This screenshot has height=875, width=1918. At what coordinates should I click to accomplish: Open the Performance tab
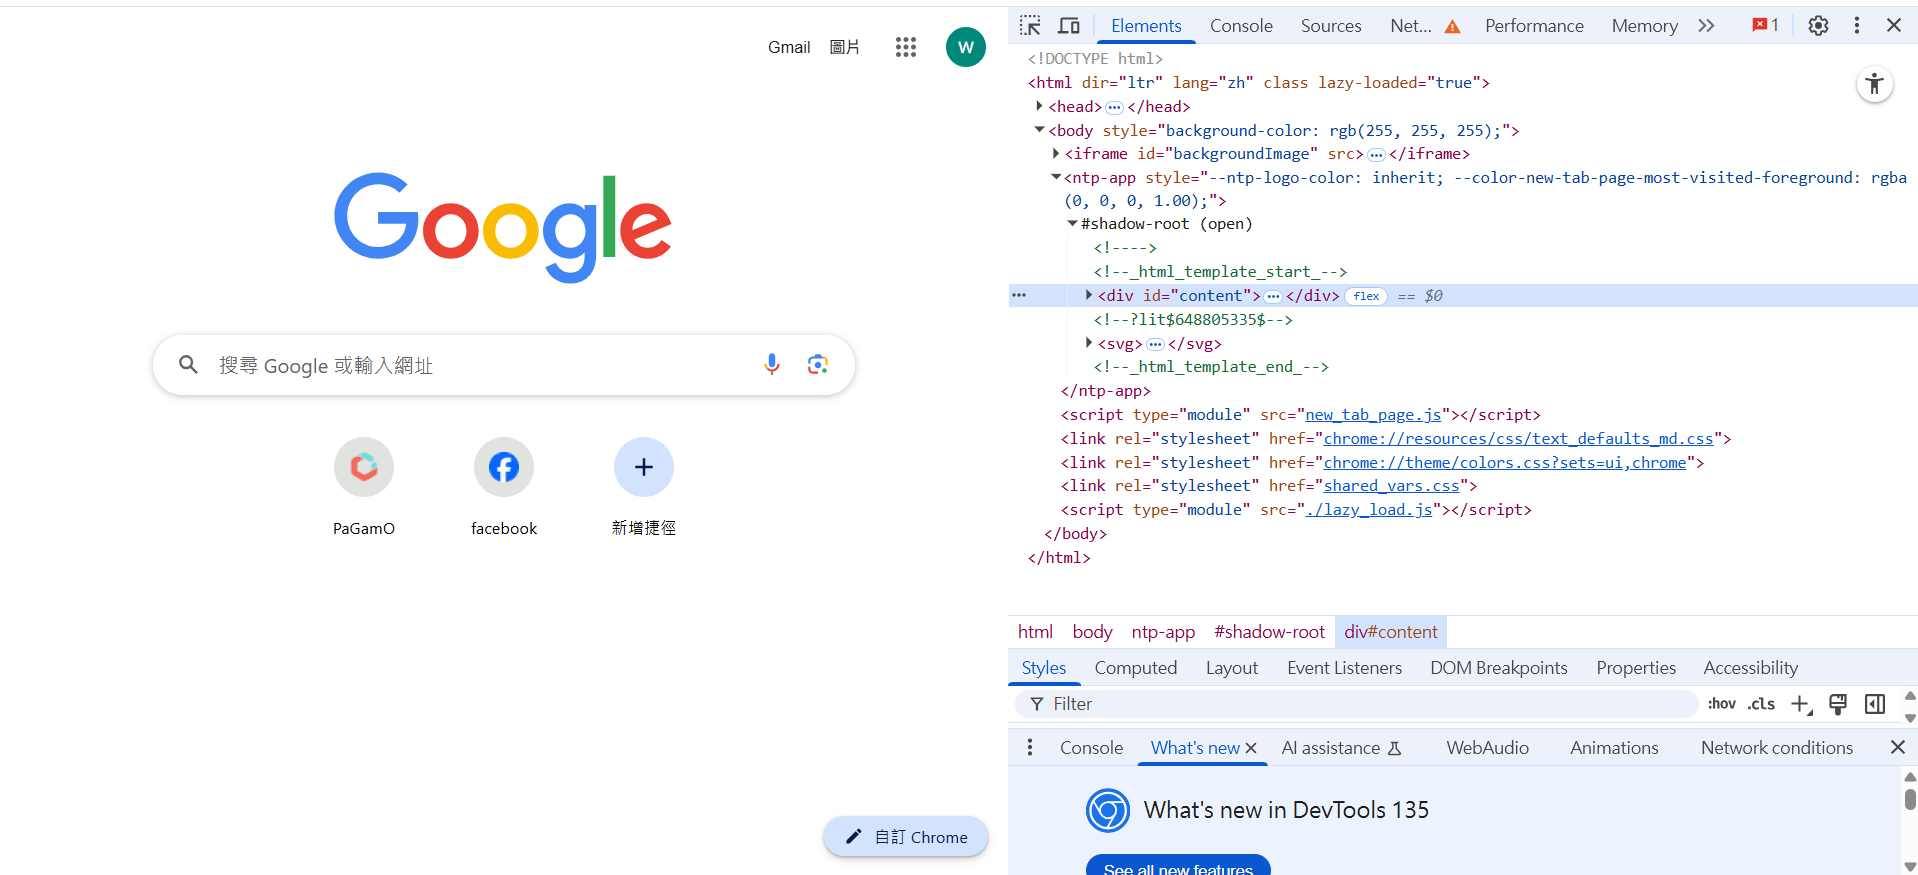(x=1534, y=26)
